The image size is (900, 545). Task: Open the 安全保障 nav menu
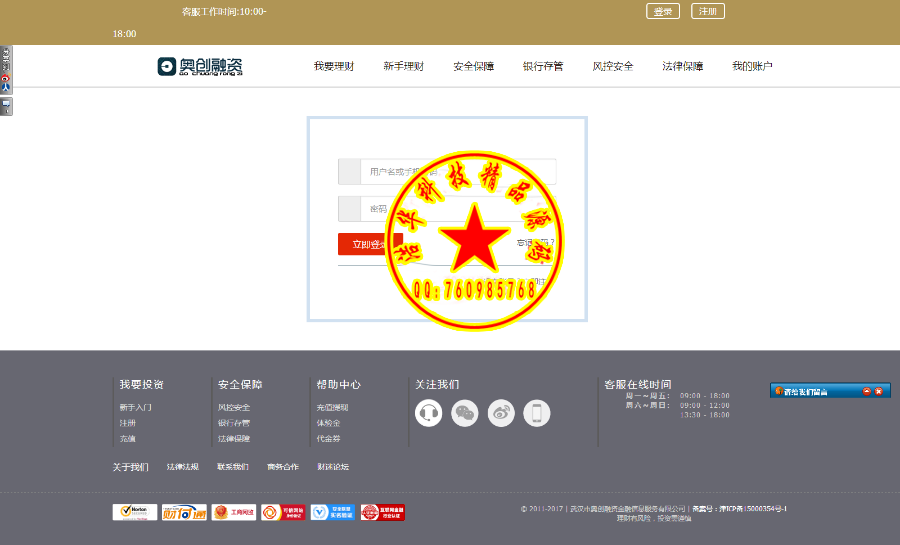[474, 67]
